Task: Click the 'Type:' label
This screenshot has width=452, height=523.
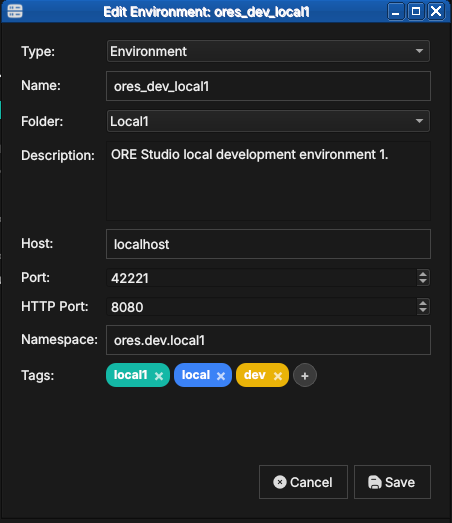Action: pos(38,52)
